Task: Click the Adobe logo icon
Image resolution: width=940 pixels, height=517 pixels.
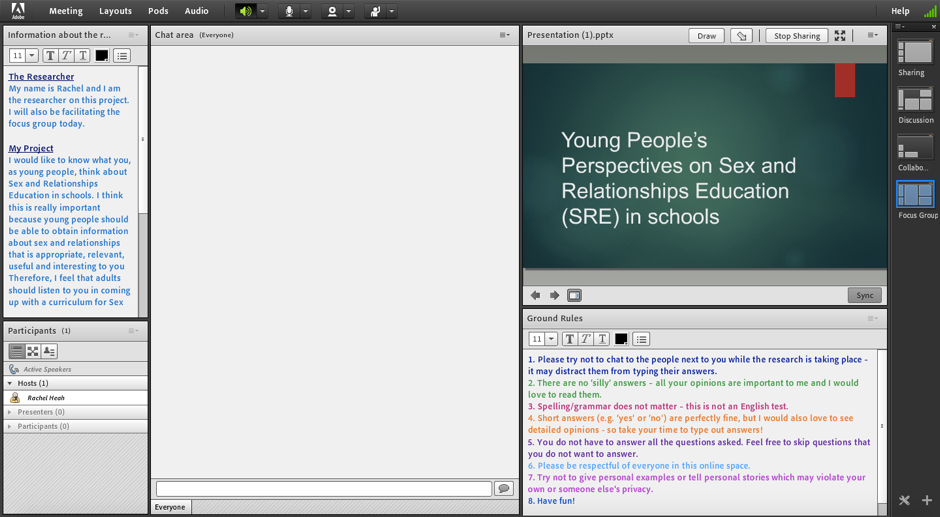Action: (18, 10)
